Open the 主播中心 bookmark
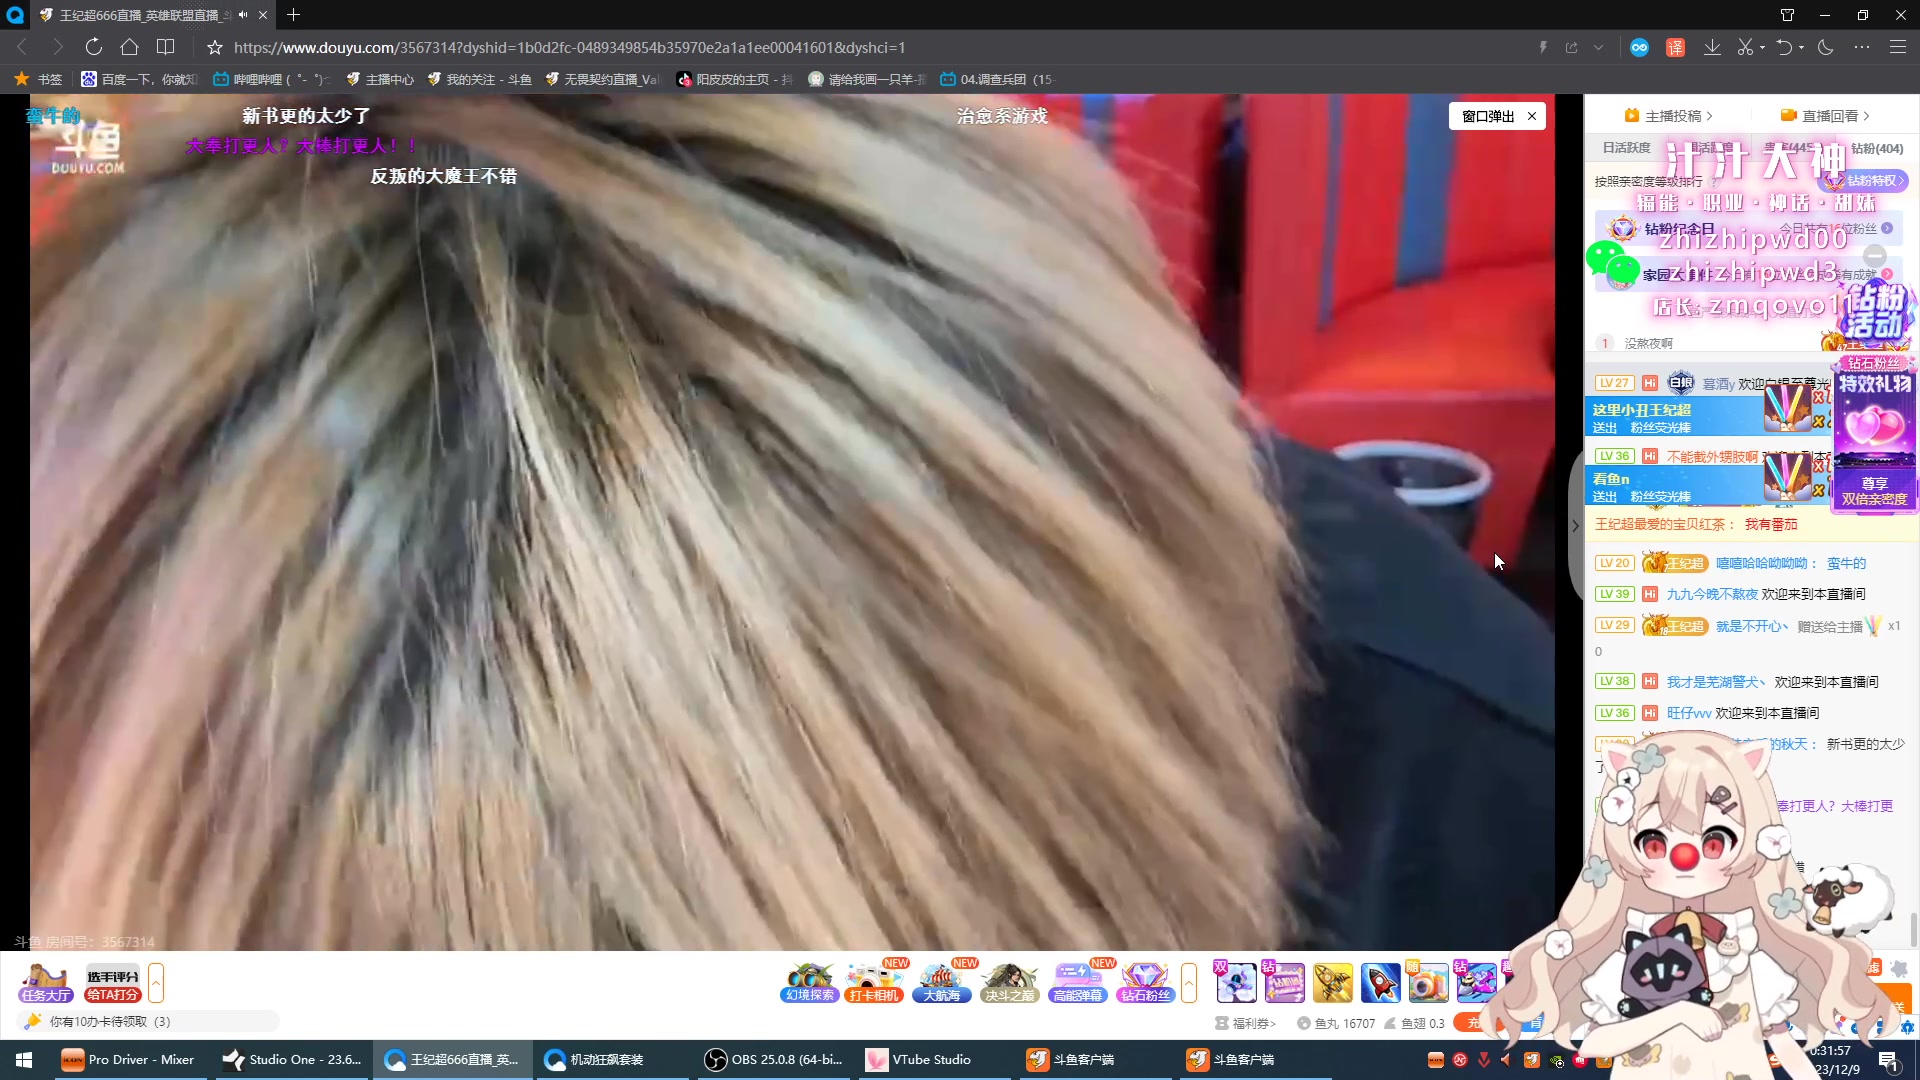1920x1080 pixels. click(380, 79)
